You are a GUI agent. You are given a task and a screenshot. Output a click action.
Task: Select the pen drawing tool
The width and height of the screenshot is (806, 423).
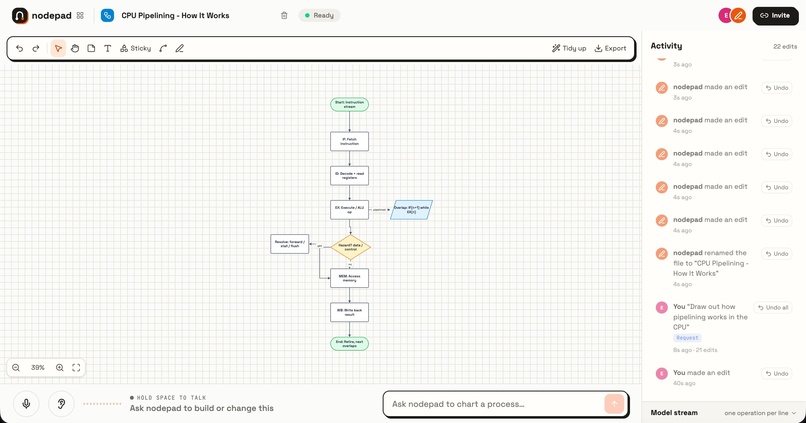coord(179,48)
